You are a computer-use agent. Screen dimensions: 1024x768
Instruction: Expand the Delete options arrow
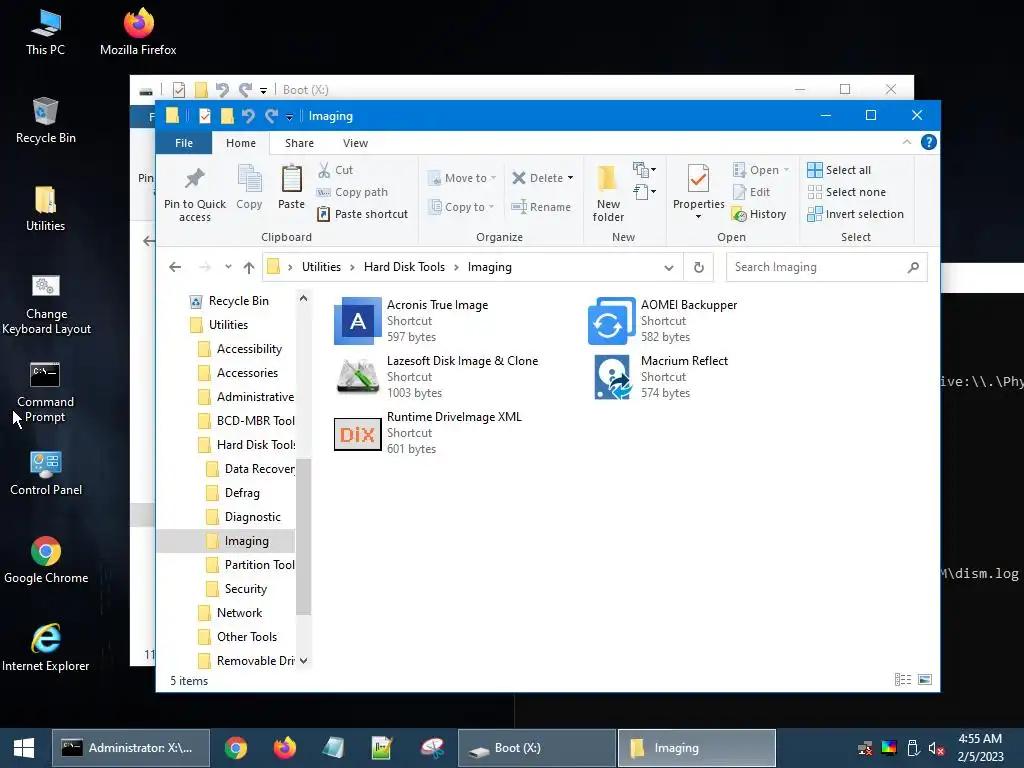point(570,178)
